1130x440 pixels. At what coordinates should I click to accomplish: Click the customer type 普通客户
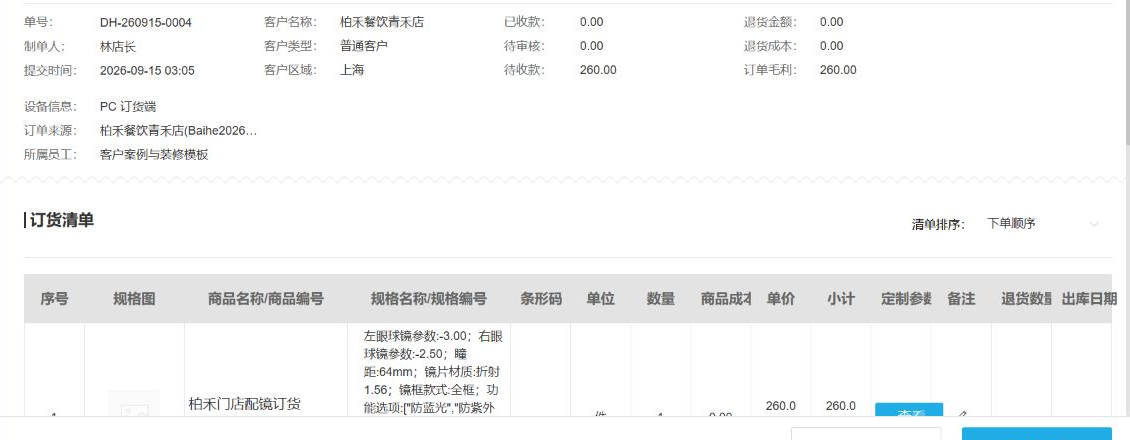(364, 46)
